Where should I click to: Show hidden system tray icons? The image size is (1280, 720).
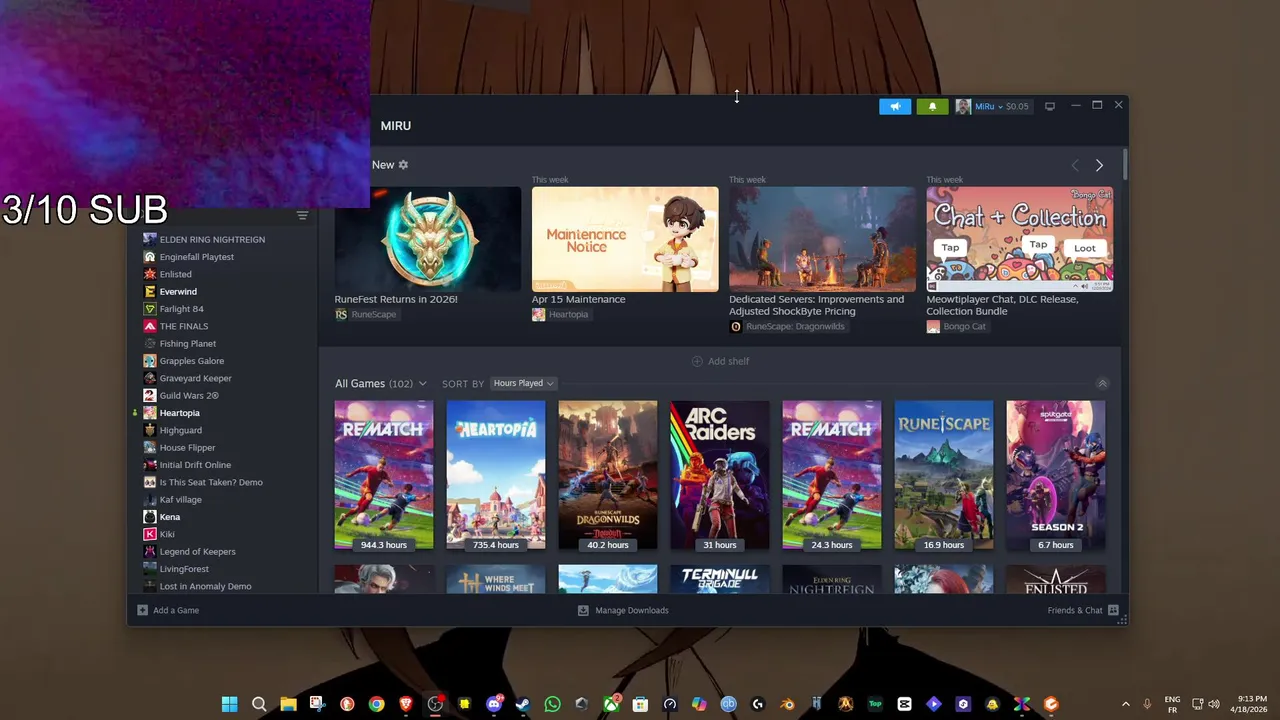[1125, 704]
